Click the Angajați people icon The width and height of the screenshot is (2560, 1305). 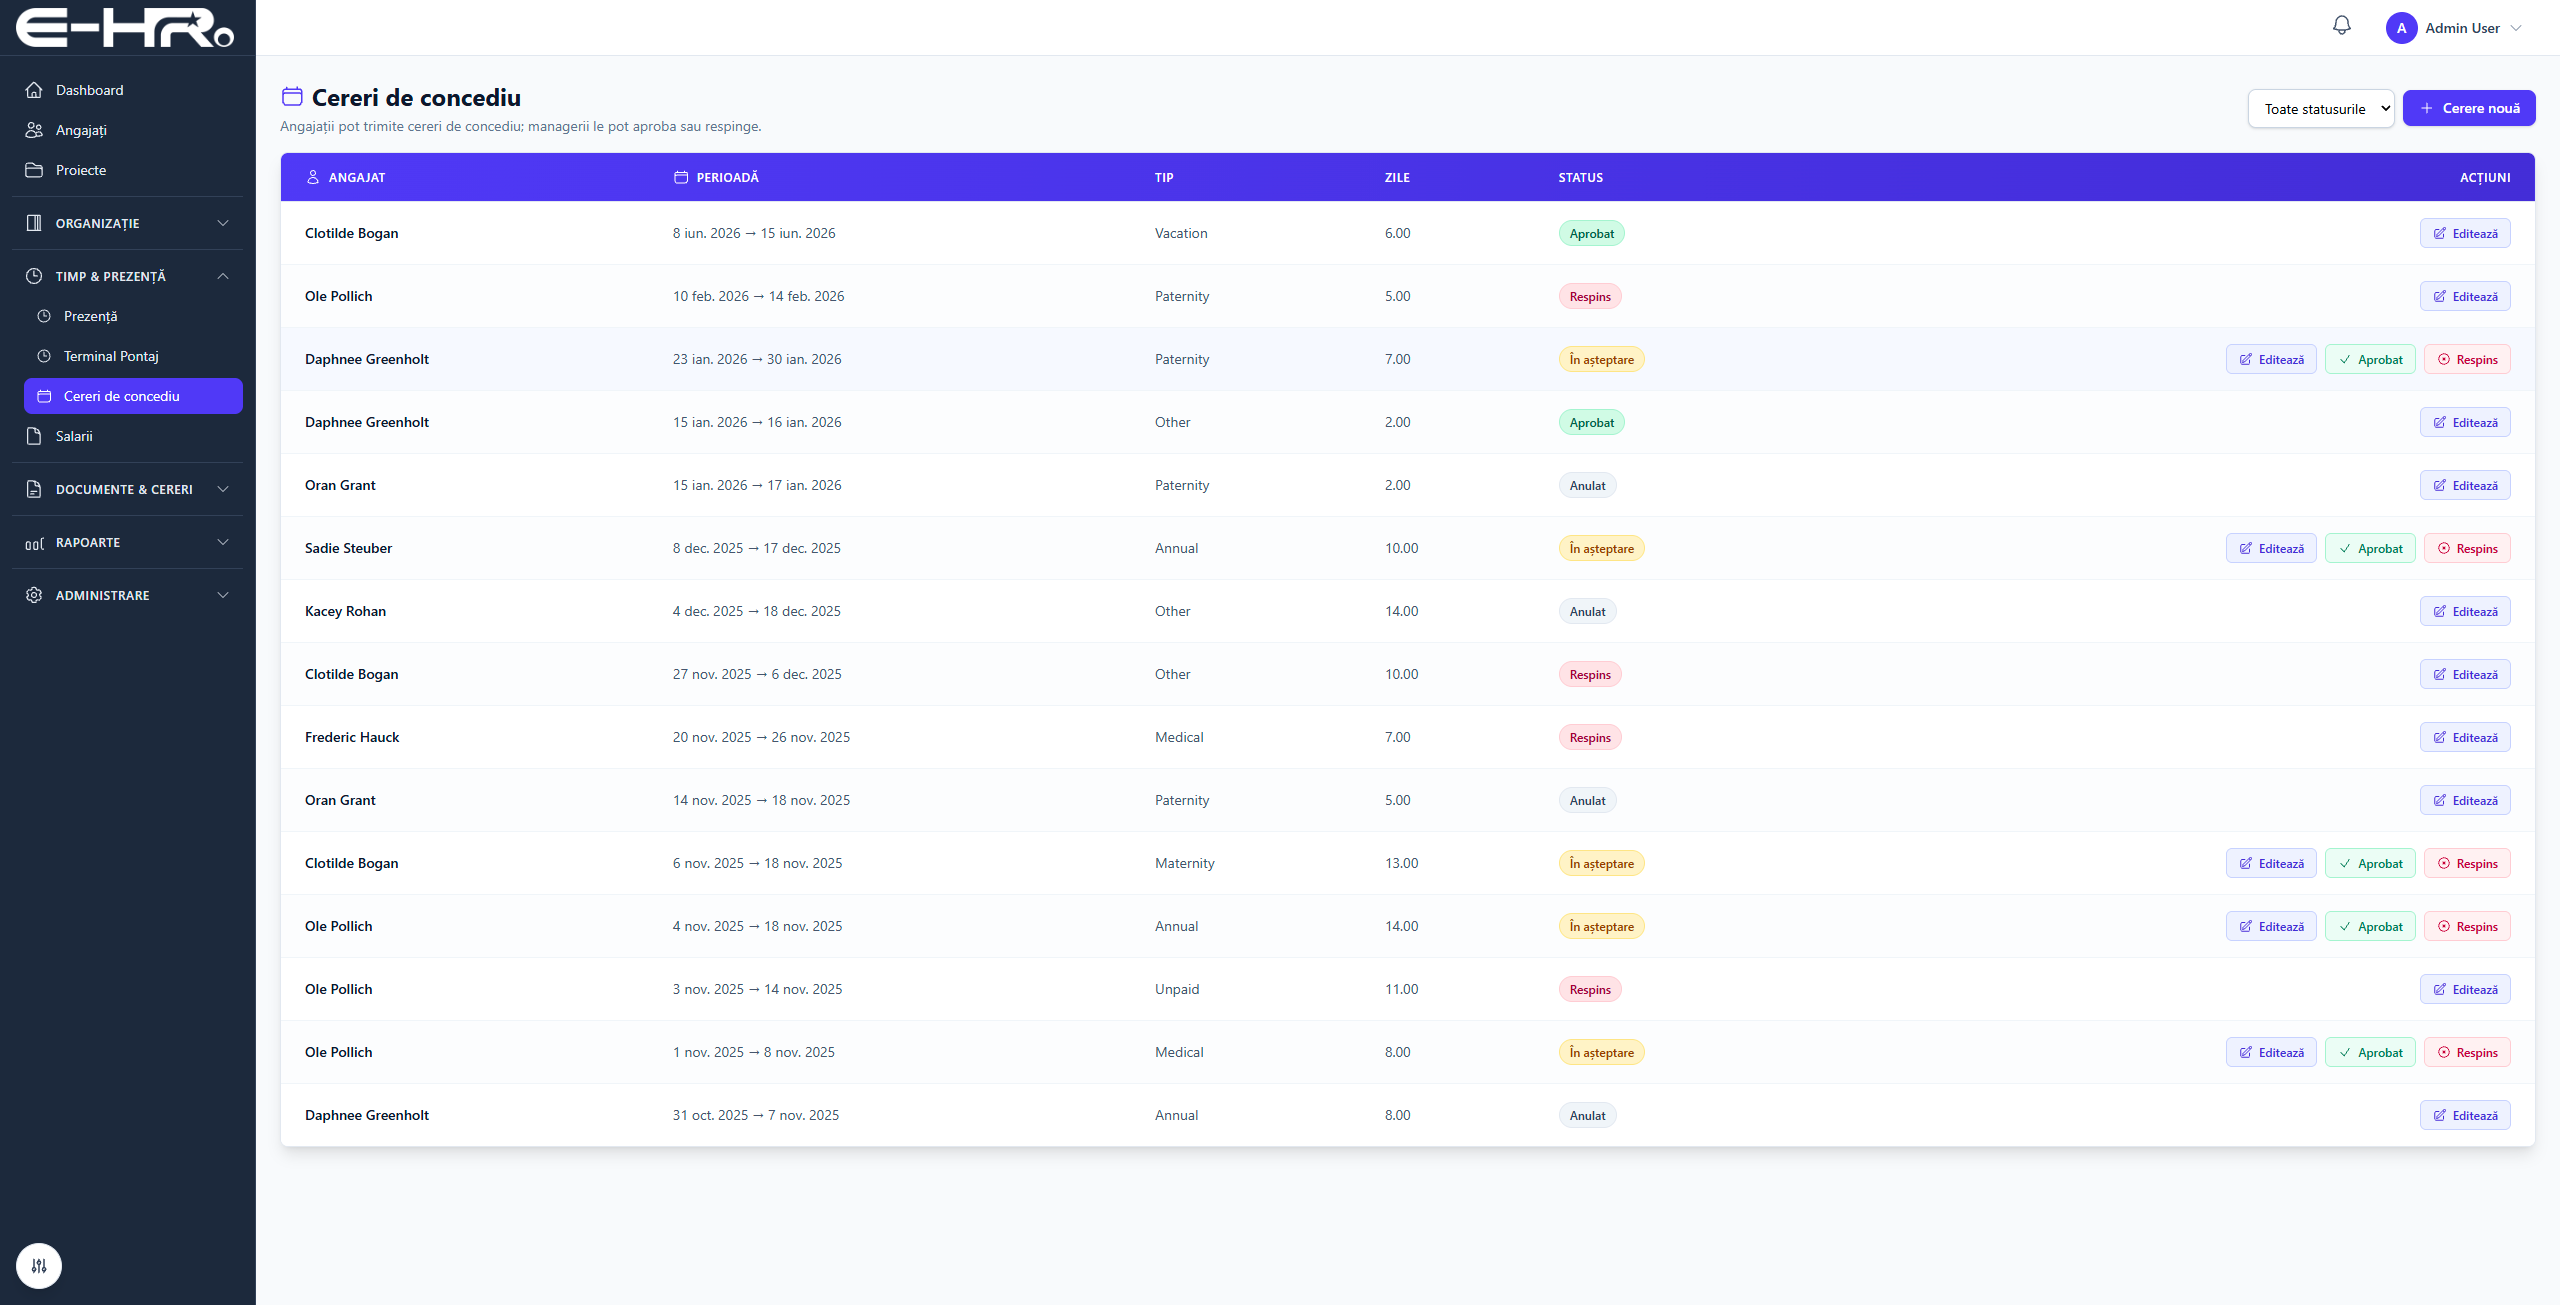click(x=34, y=130)
